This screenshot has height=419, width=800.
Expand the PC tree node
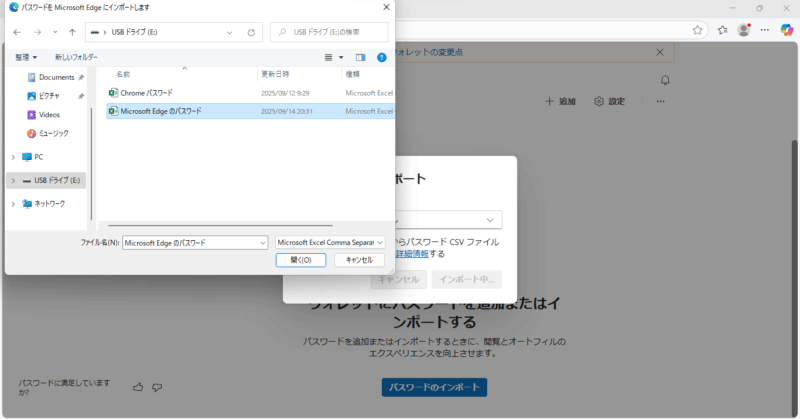pyautogui.click(x=13, y=157)
